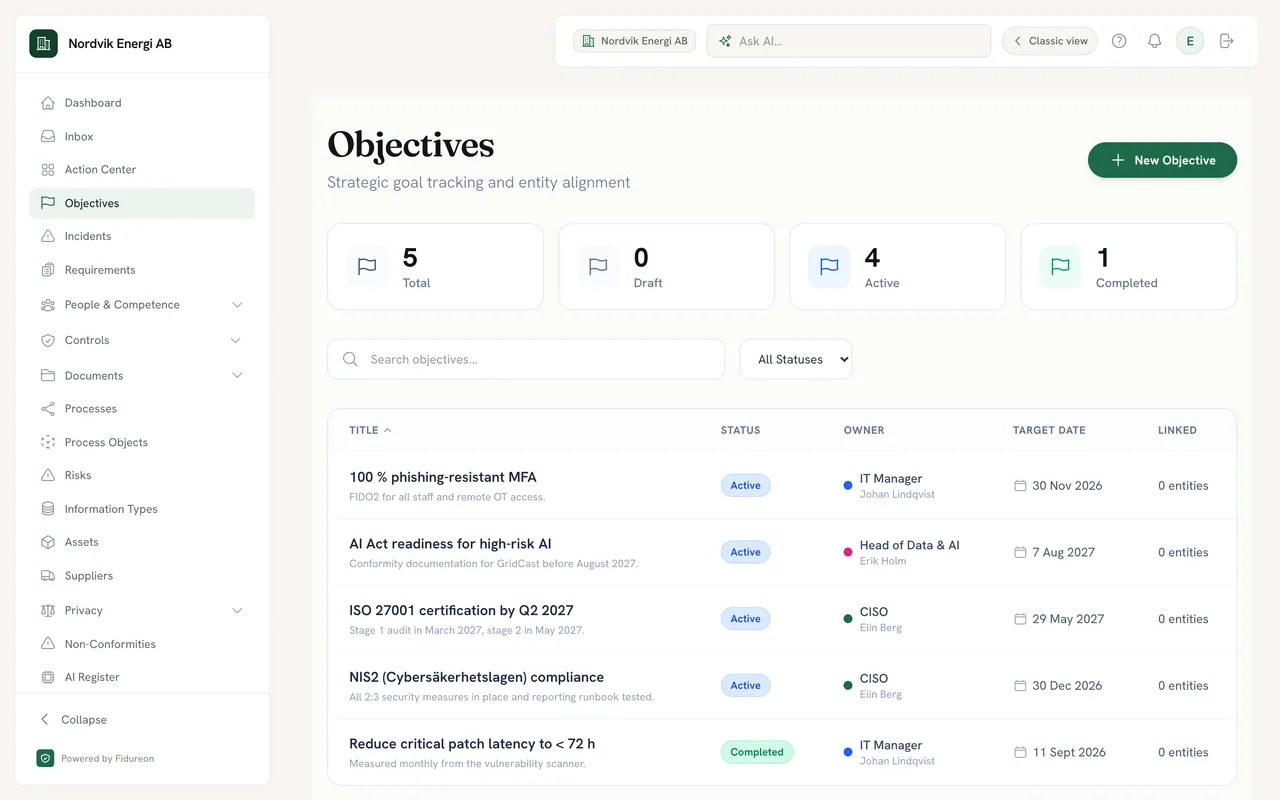1280x800 pixels.
Task: Click the Controls shield icon
Action: pos(47,340)
